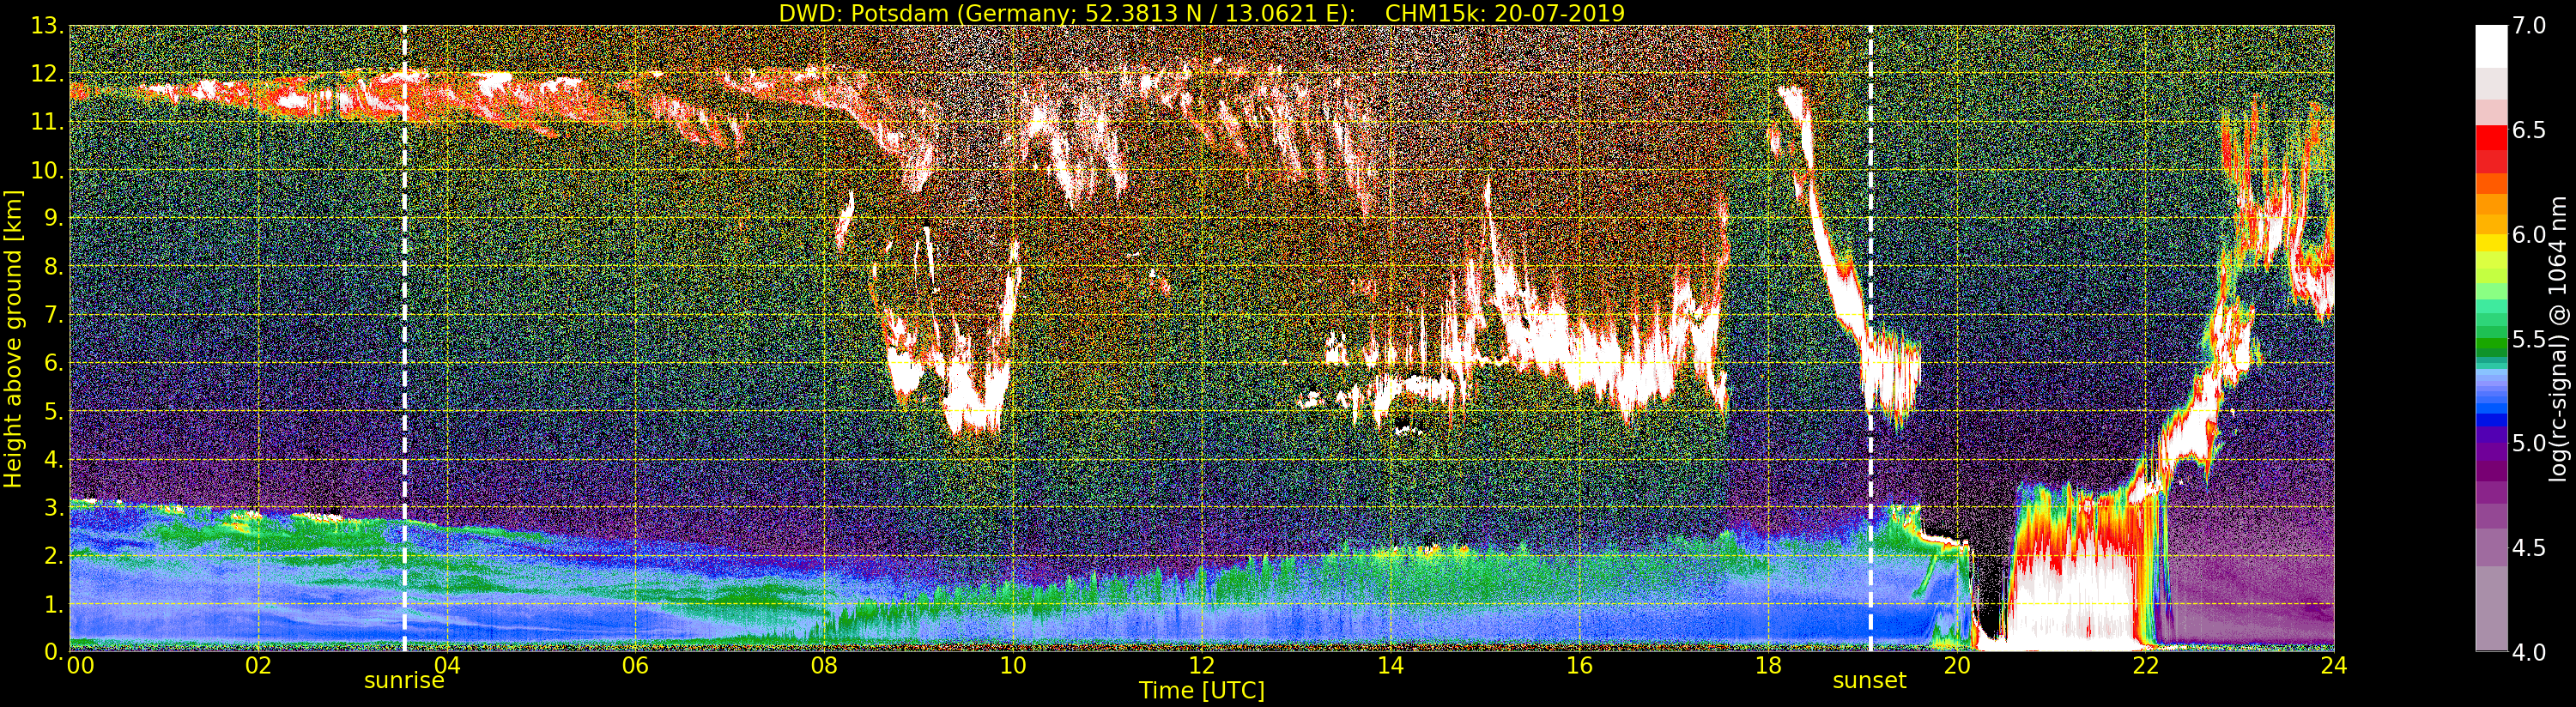This screenshot has width=2576, height=707.
Task: Click the y-axis tick label '8.'
Action: [53, 266]
